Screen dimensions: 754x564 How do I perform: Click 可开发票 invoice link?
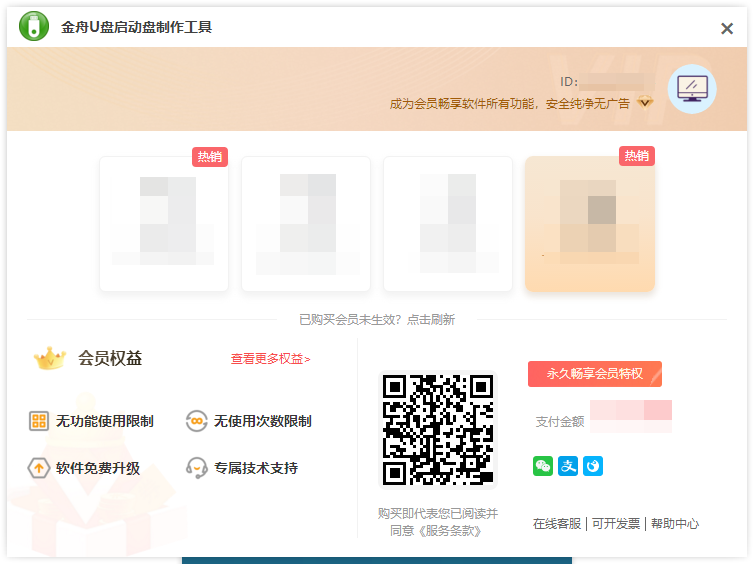[x=616, y=524]
